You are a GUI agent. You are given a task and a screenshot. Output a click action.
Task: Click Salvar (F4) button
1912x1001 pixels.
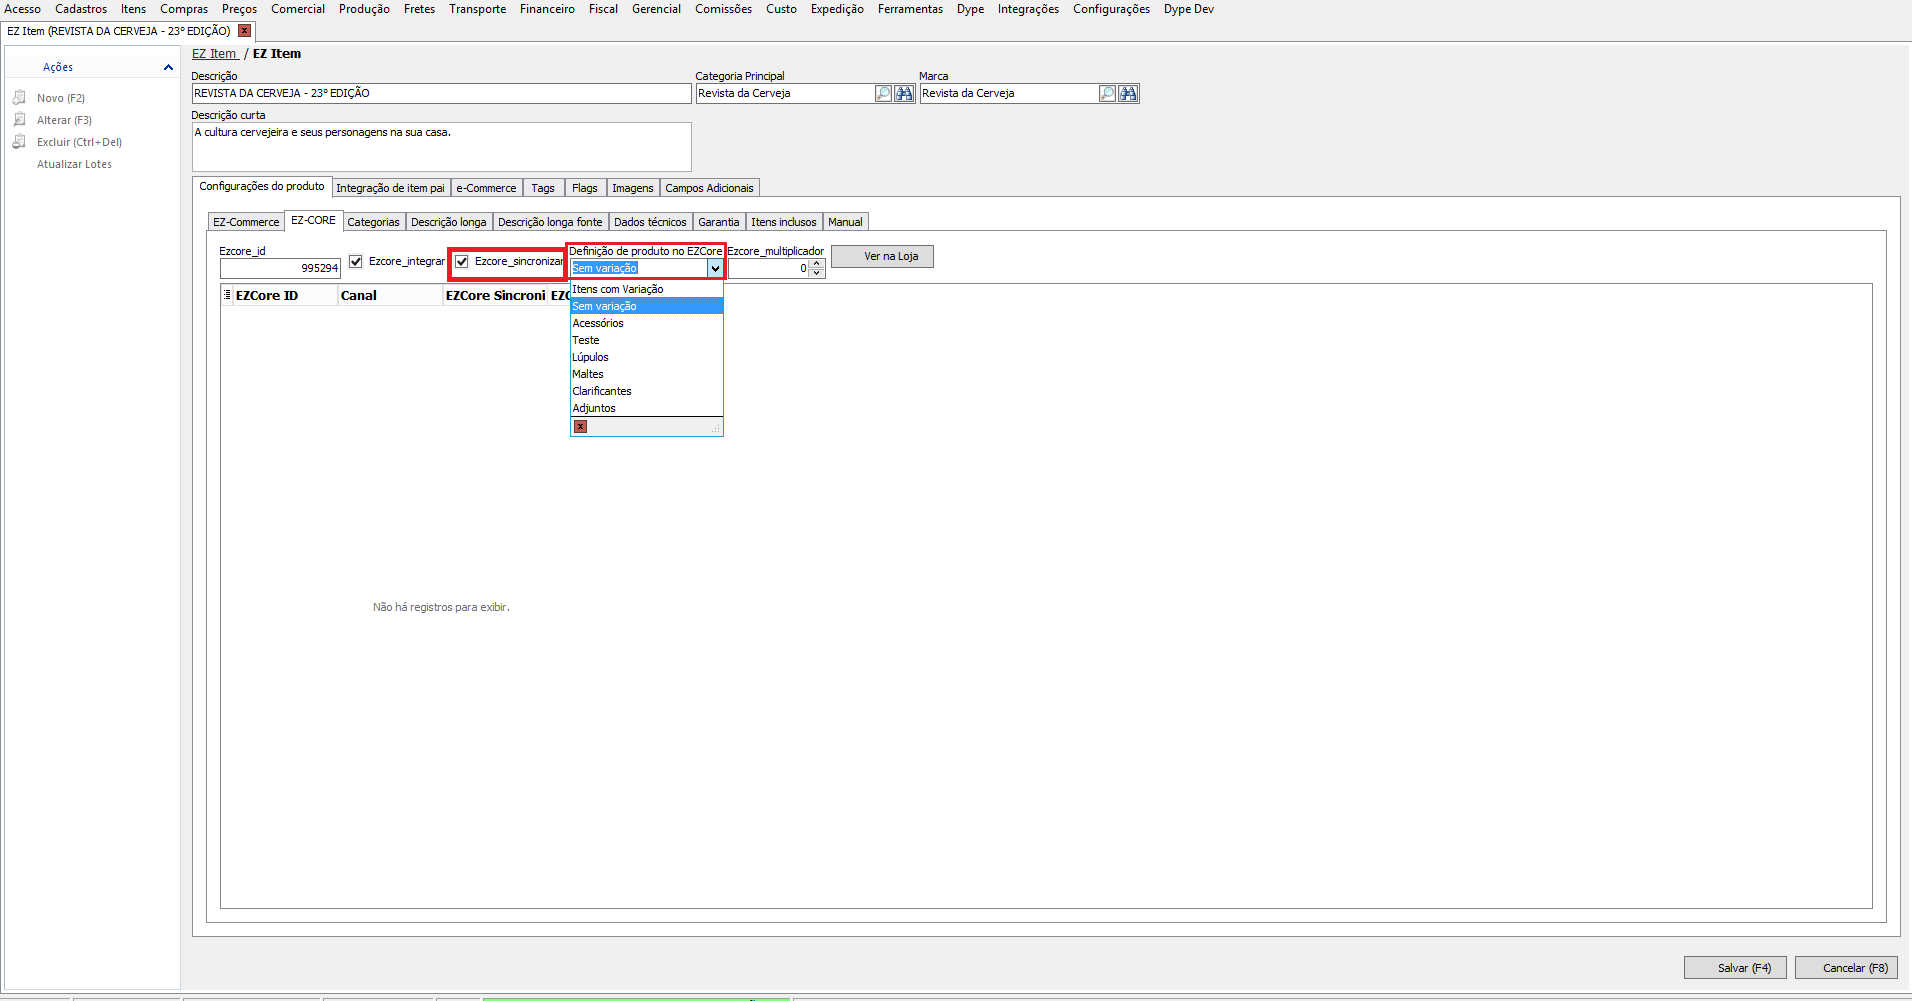tap(1735, 968)
